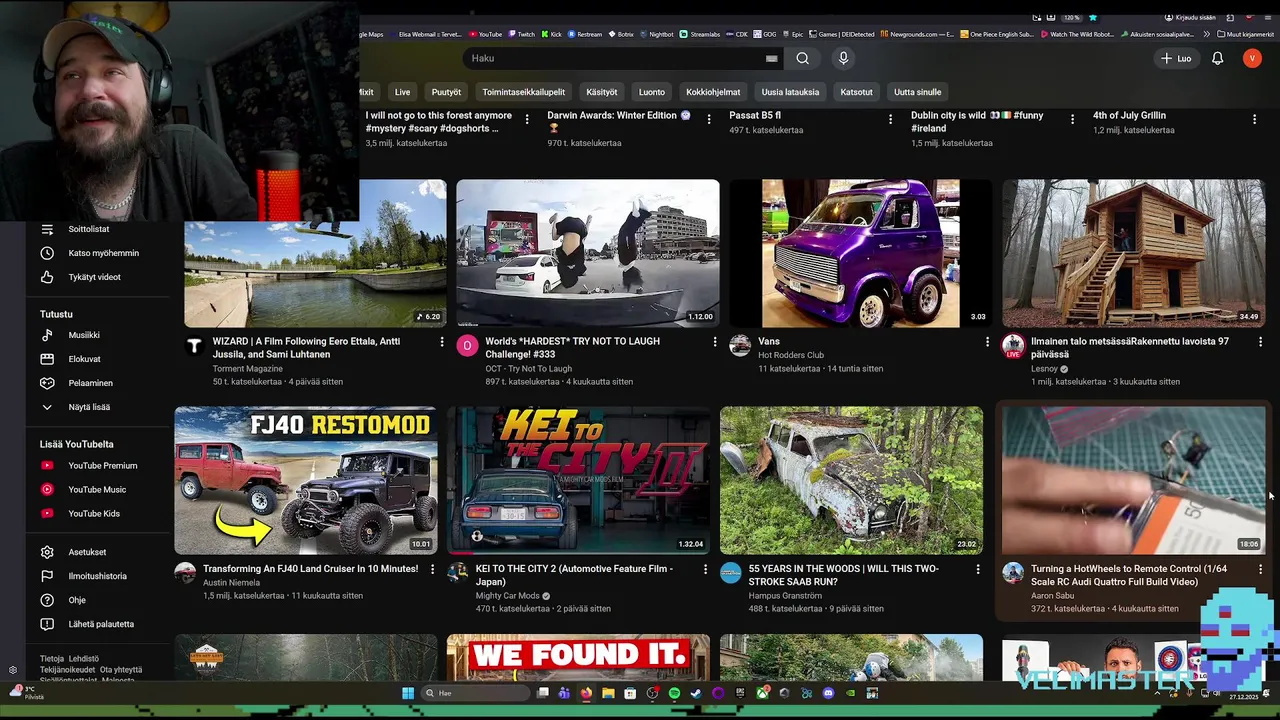This screenshot has width=1280, height=720.
Task: Select the Käsityöt filter chip
Action: [x=601, y=92]
